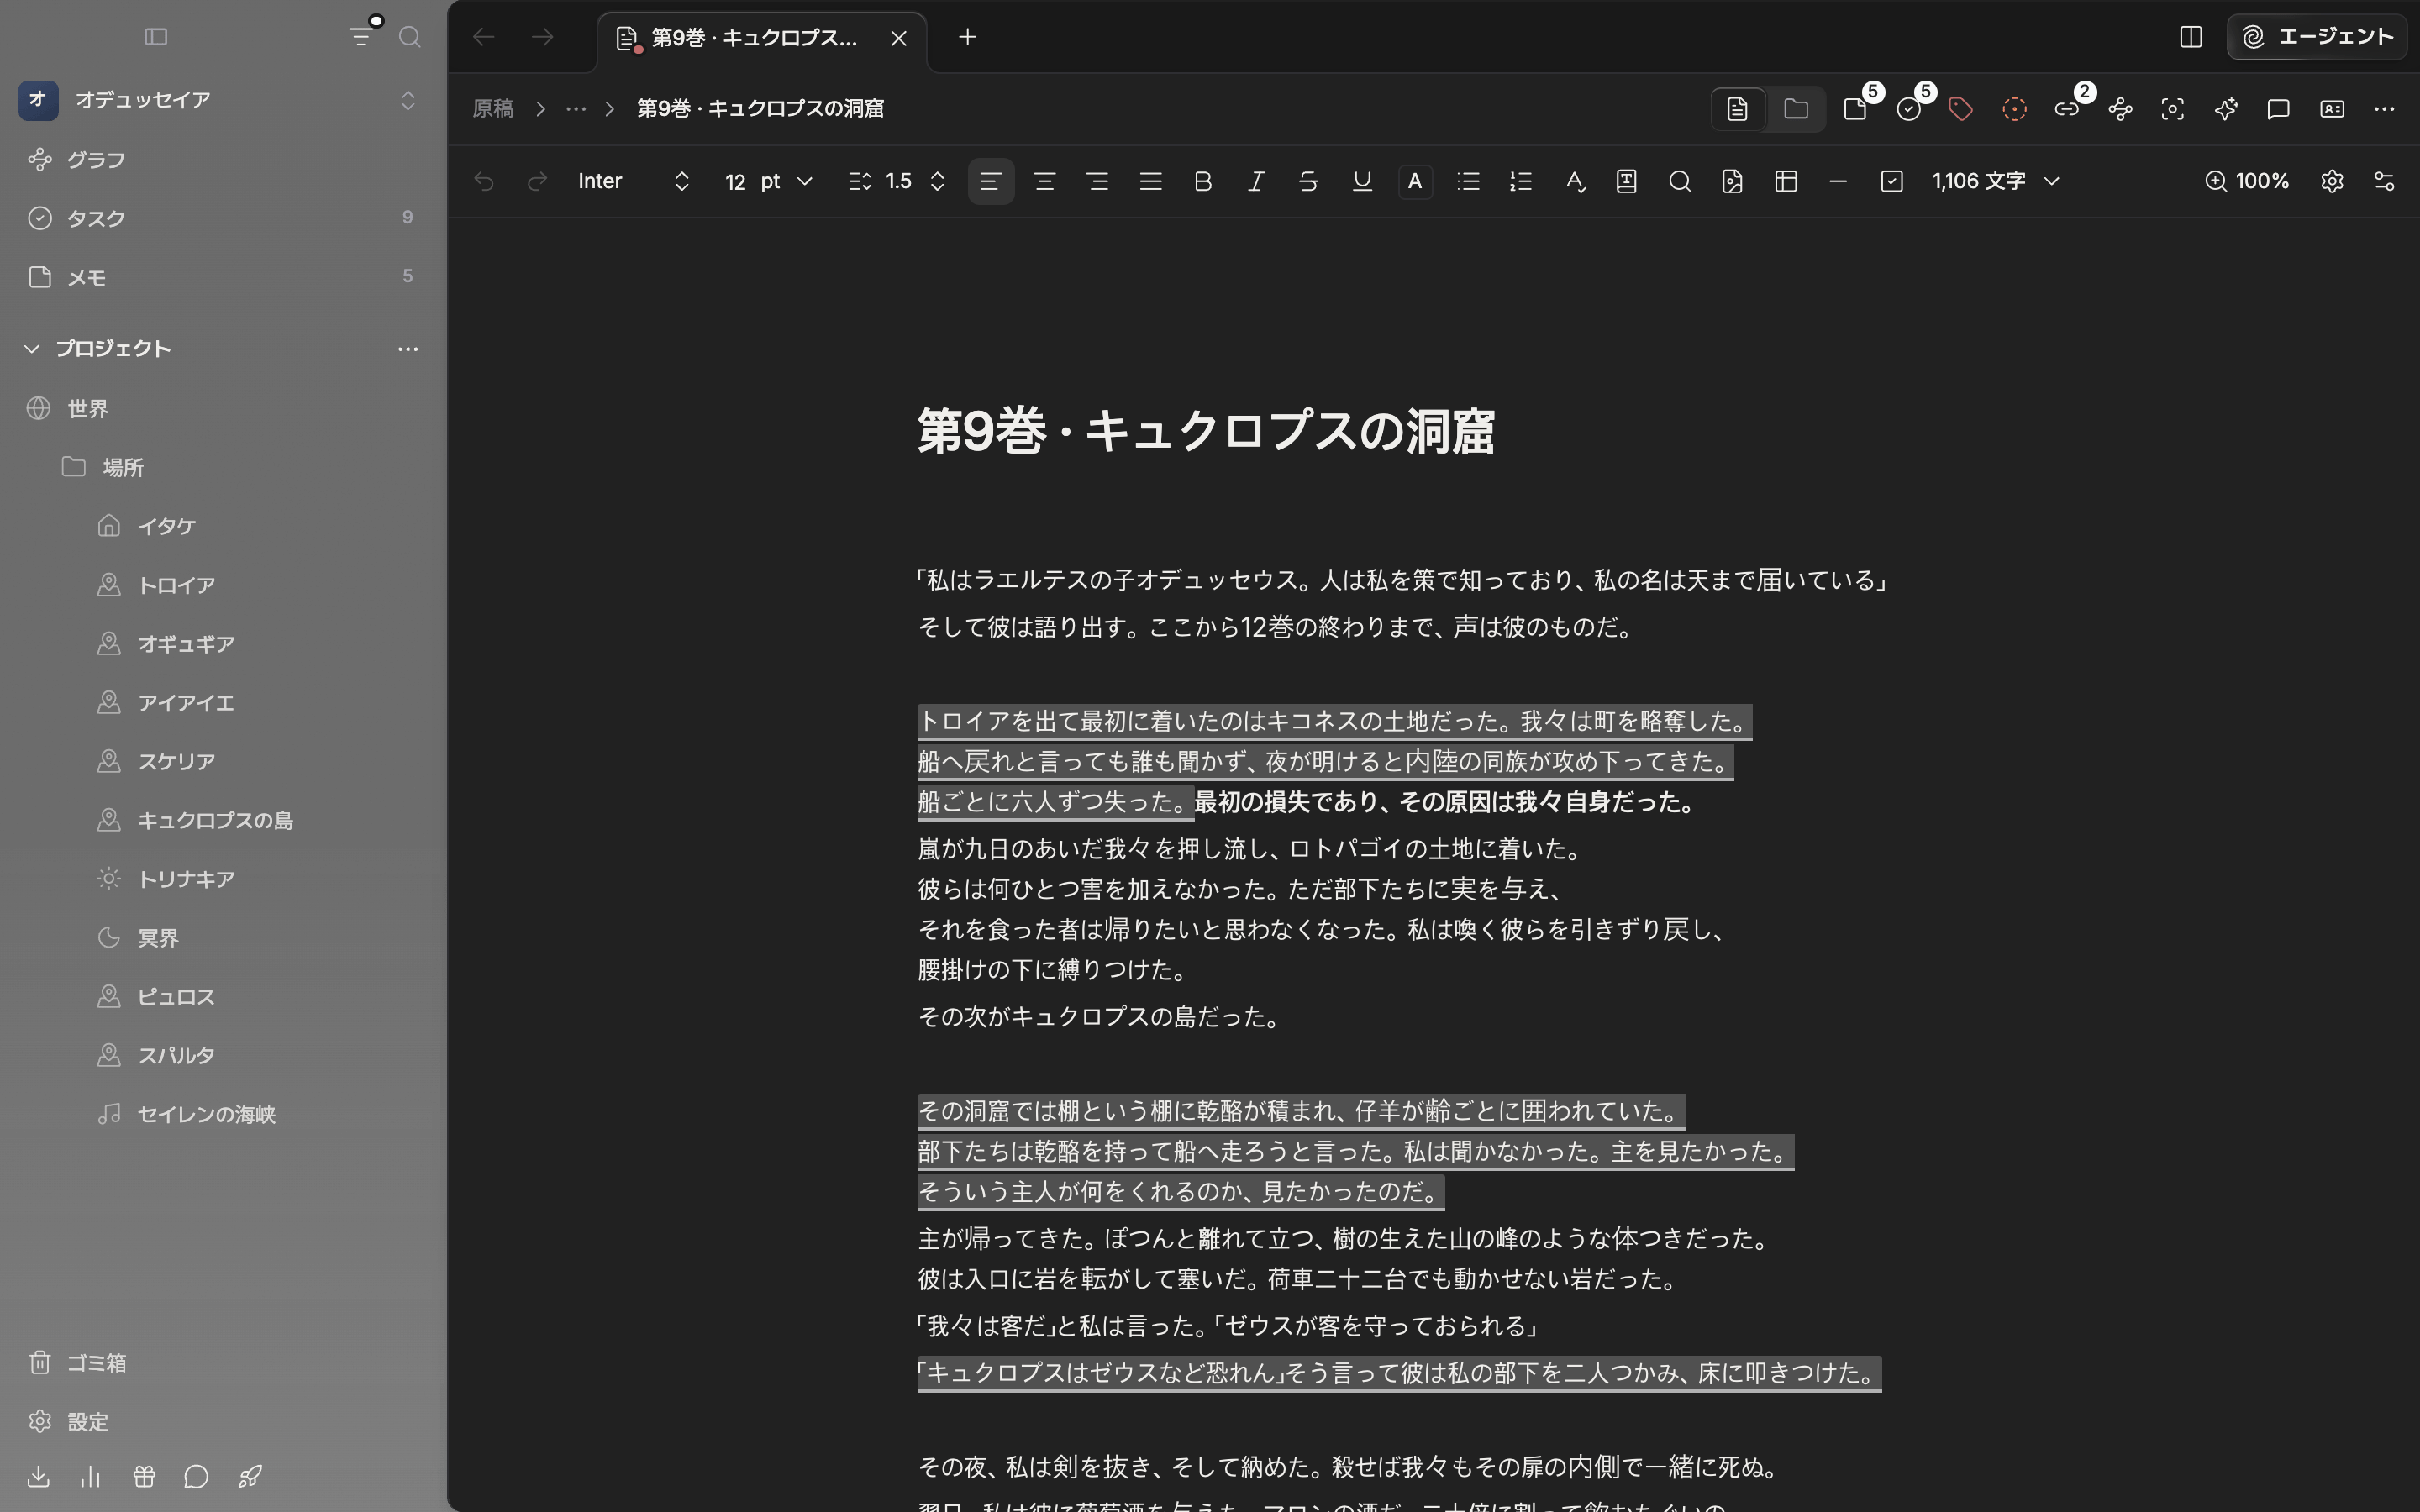Open the sidebar filter icon
Viewport: 2420px width, 1512px height.
pyautogui.click(x=361, y=37)
